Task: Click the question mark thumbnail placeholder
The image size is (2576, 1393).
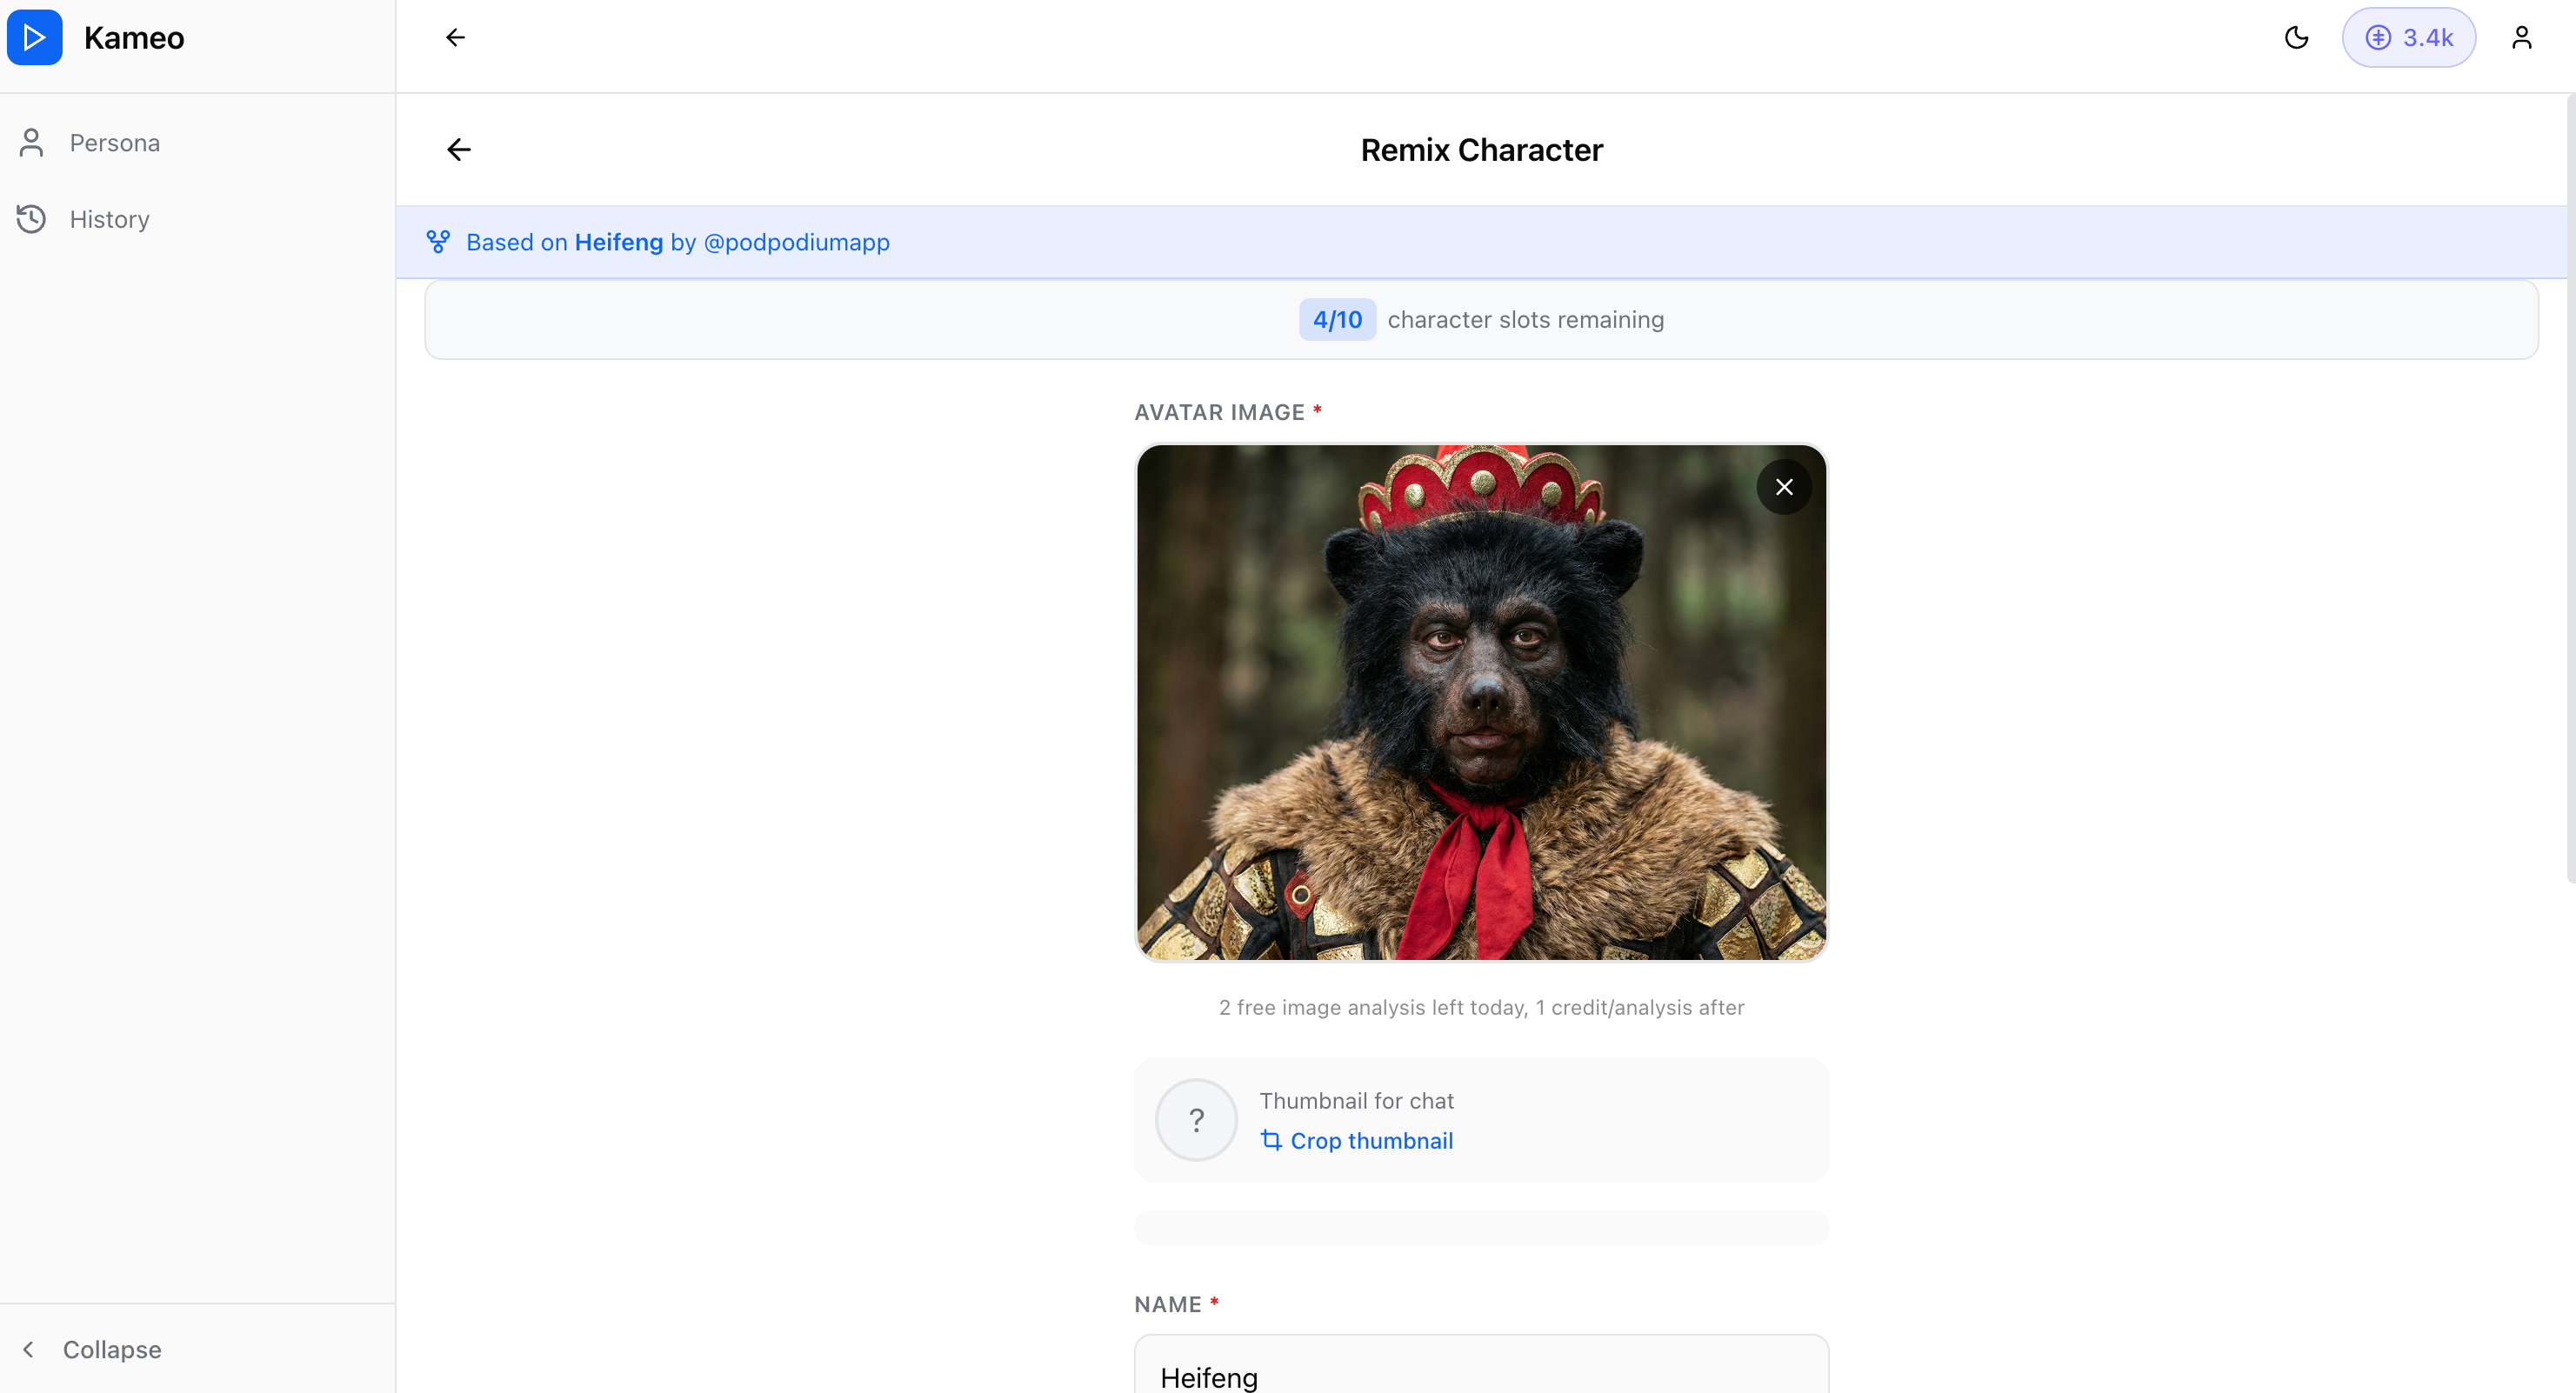Action: tap(1196, 1120)
